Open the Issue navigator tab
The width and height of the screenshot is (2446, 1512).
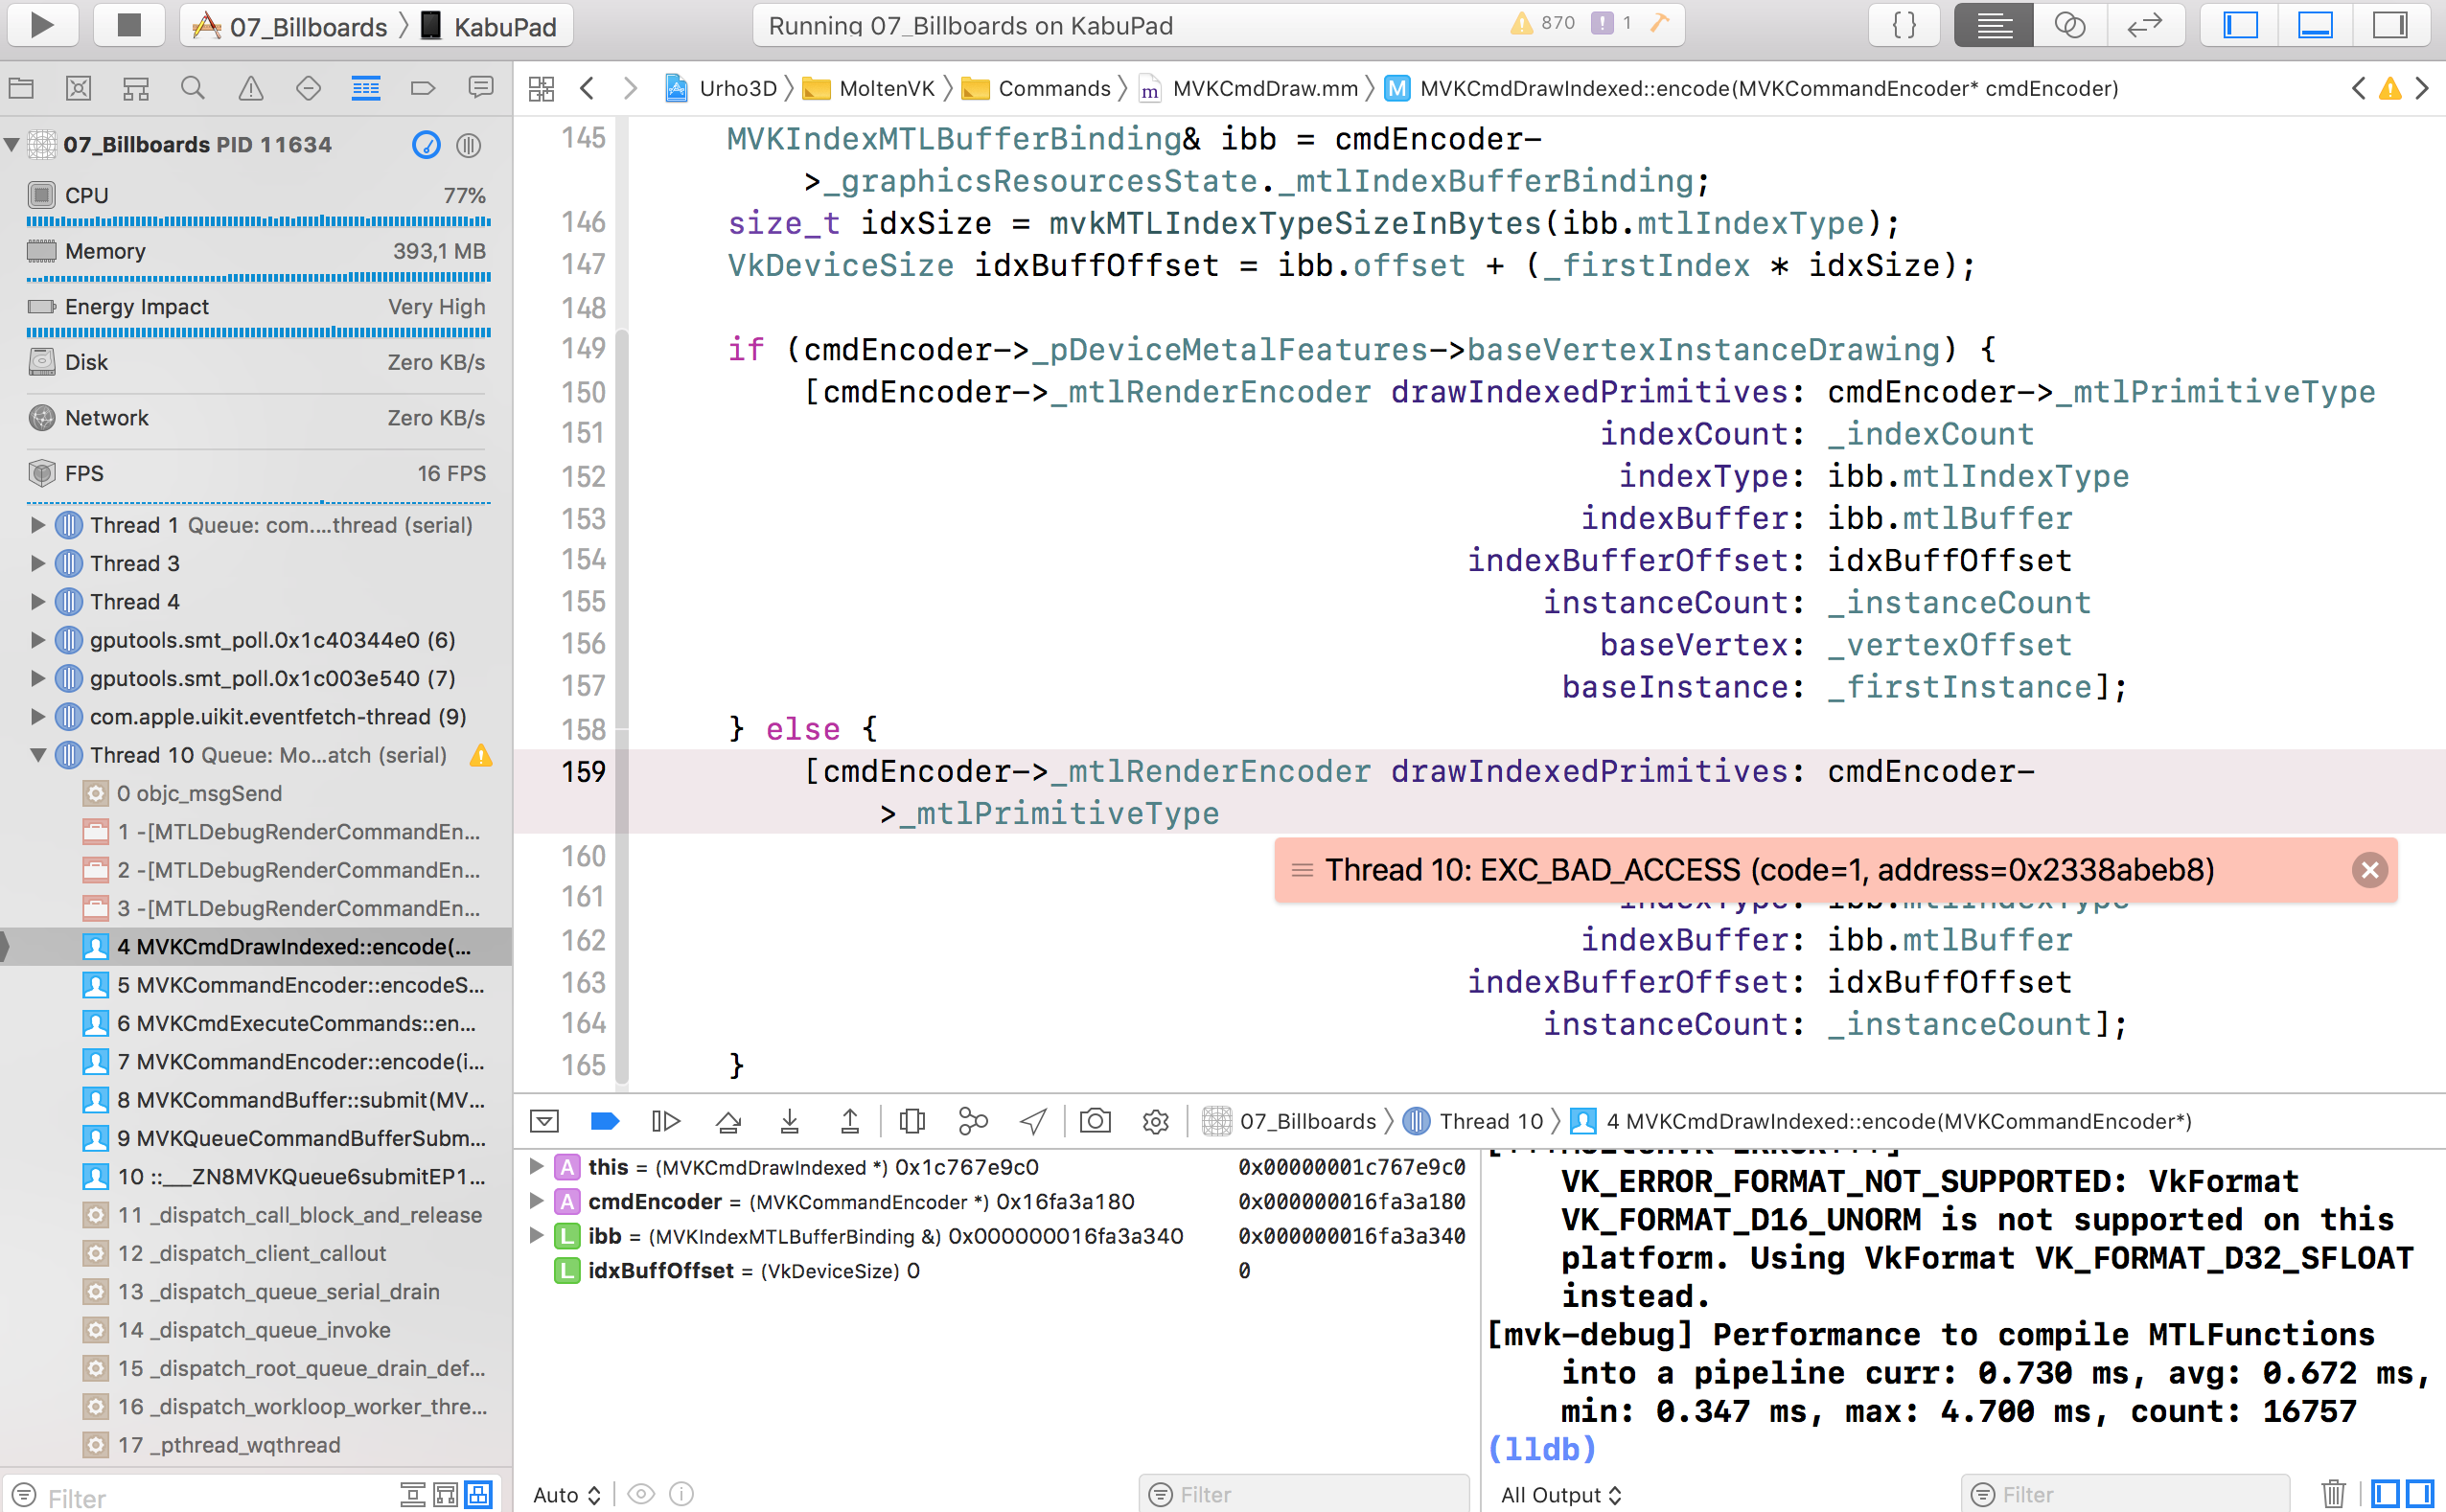click(x=251, y=88)
